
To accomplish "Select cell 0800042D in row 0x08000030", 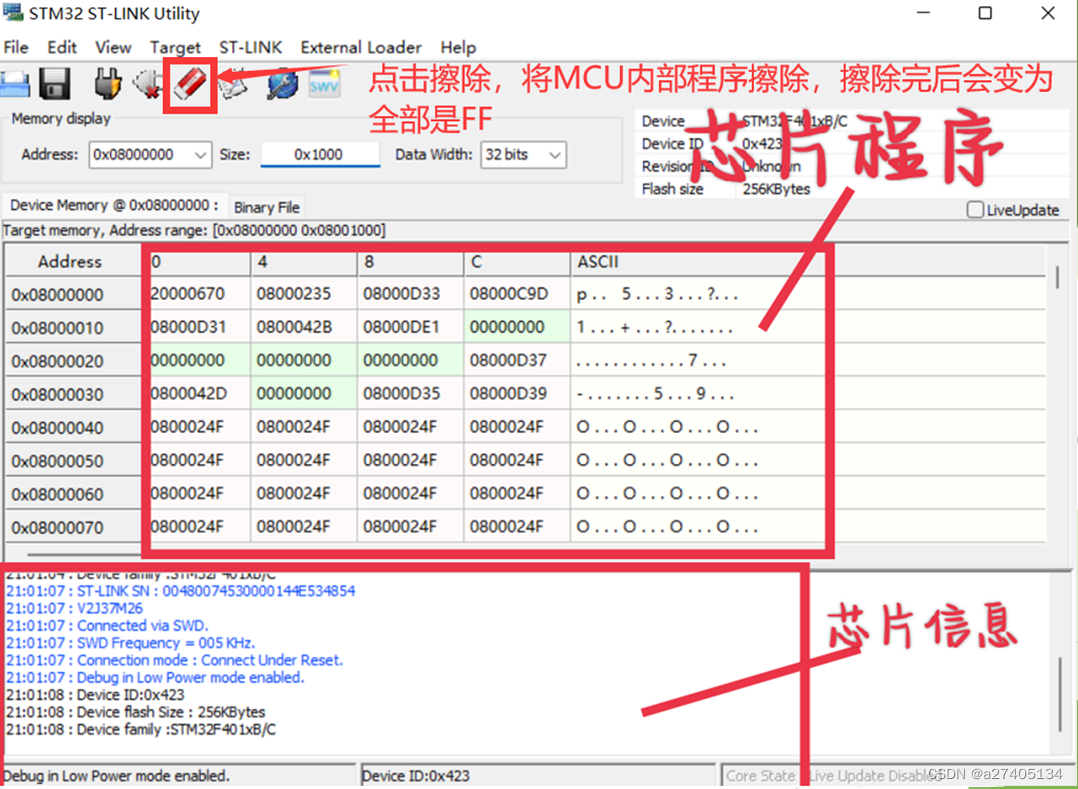I will click(196, 394).
